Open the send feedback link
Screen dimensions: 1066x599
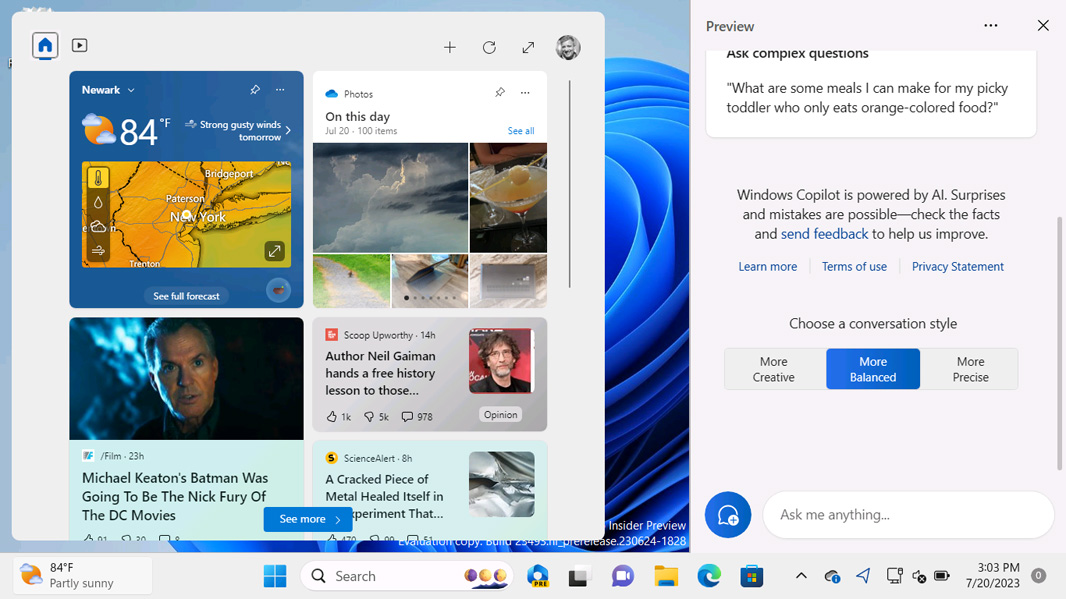pos(824,234)
